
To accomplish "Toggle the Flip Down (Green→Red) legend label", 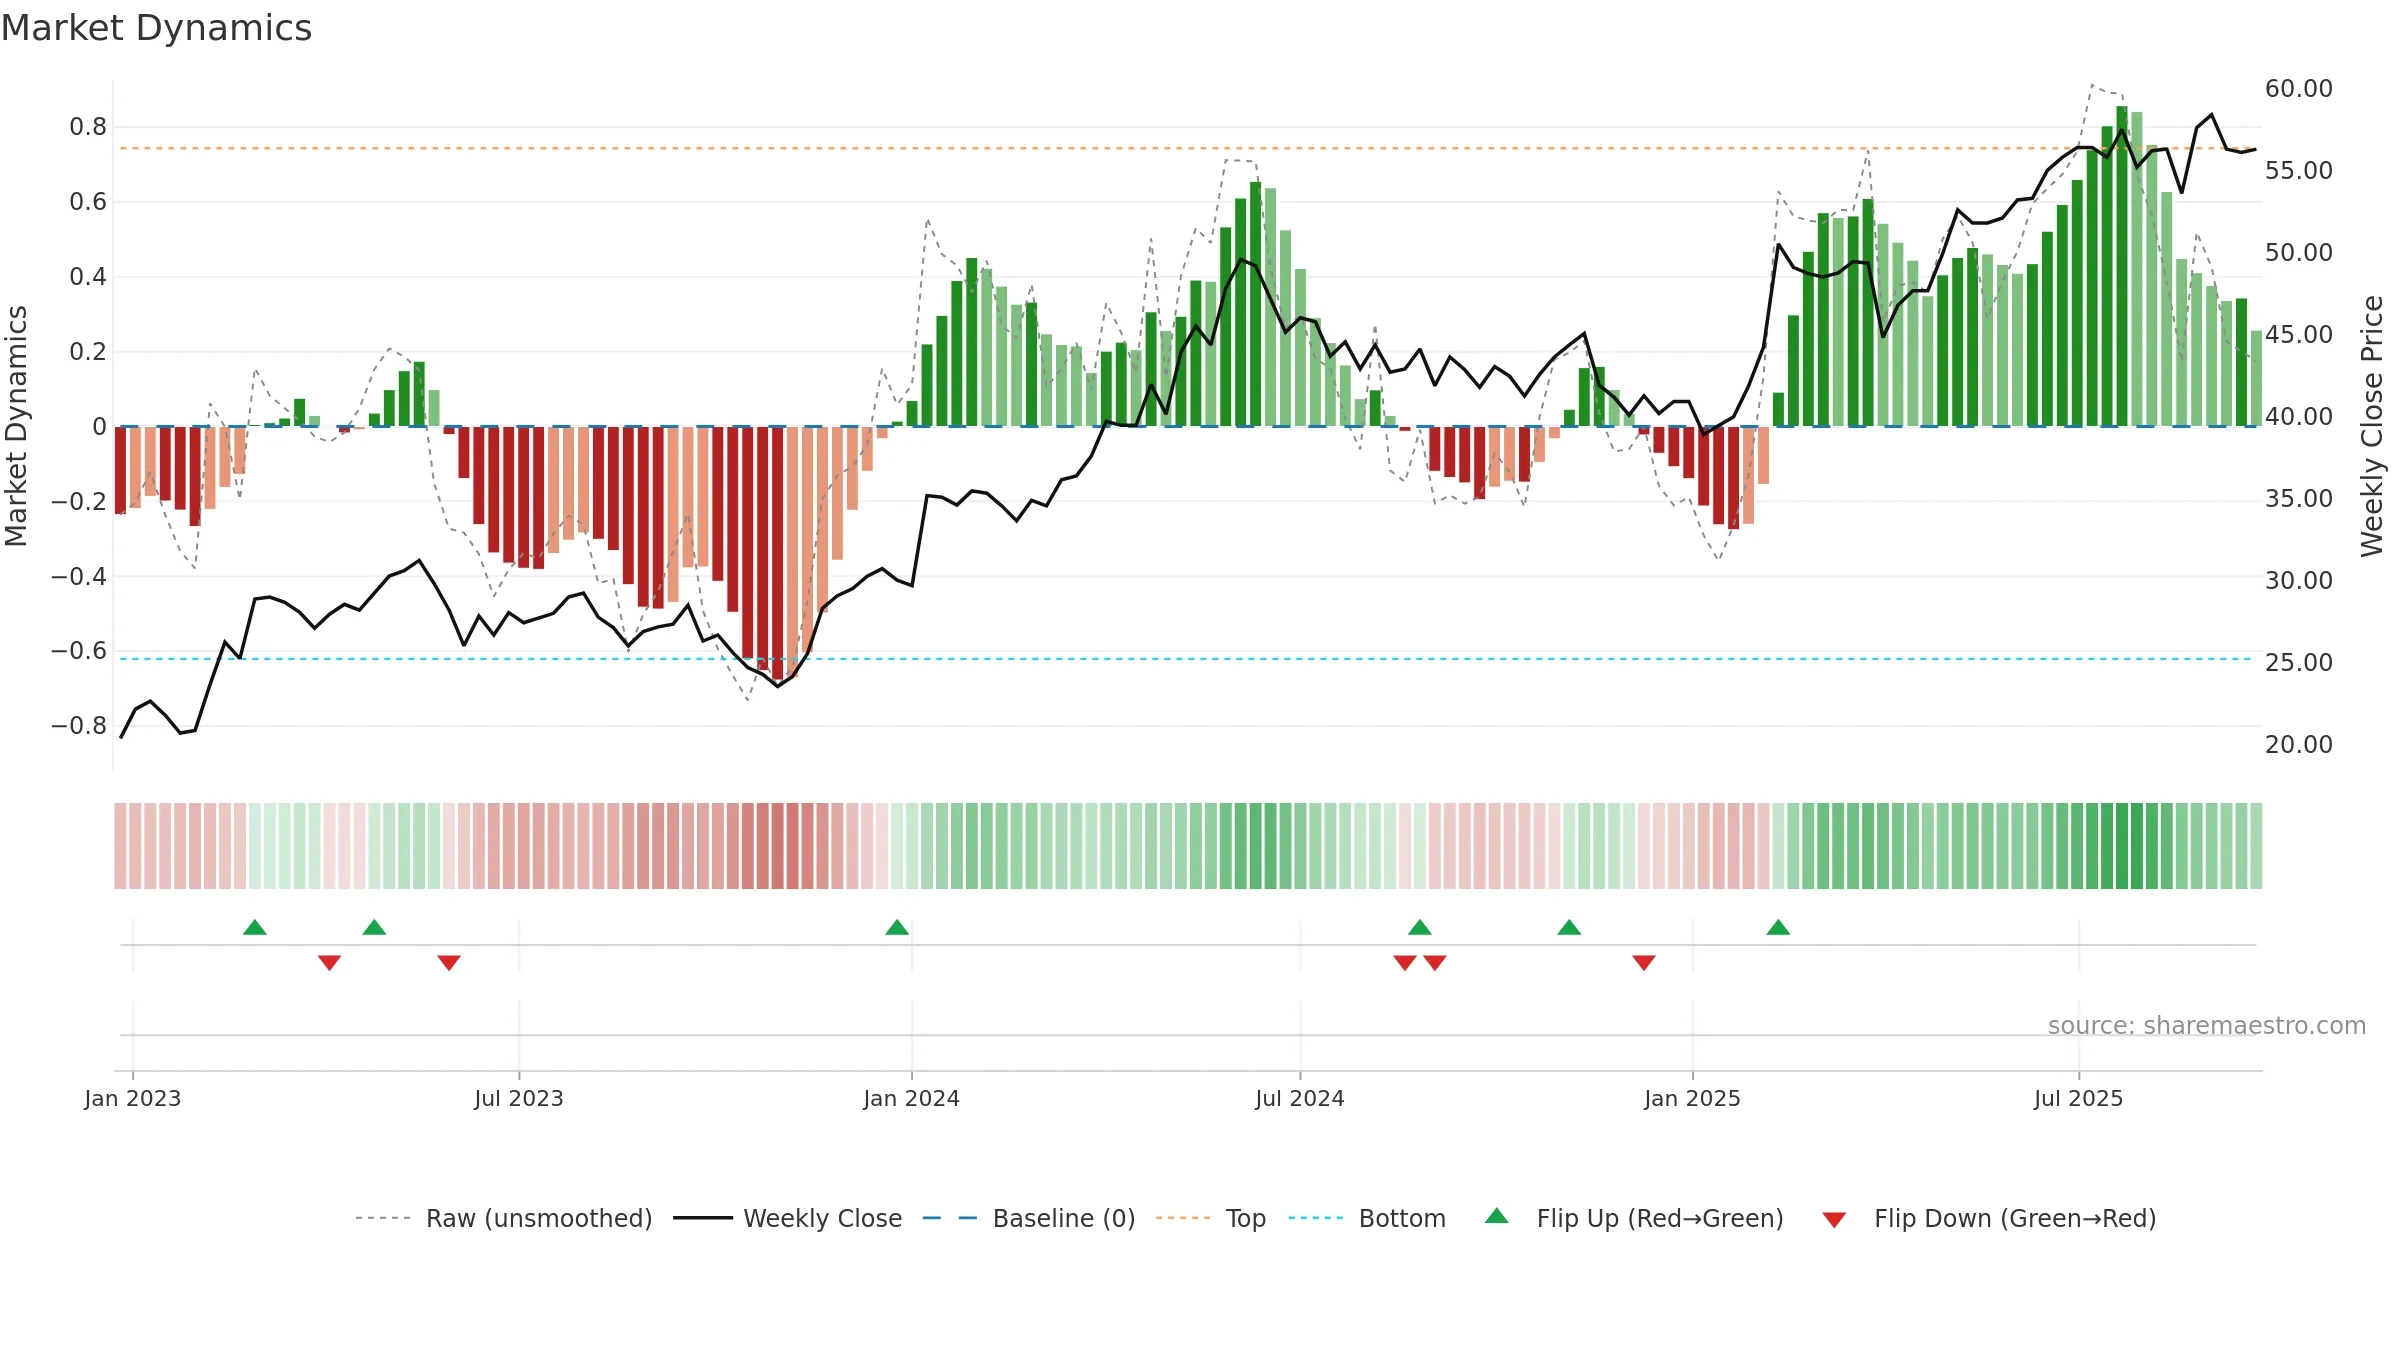I will click(x=2015, y=1219).
